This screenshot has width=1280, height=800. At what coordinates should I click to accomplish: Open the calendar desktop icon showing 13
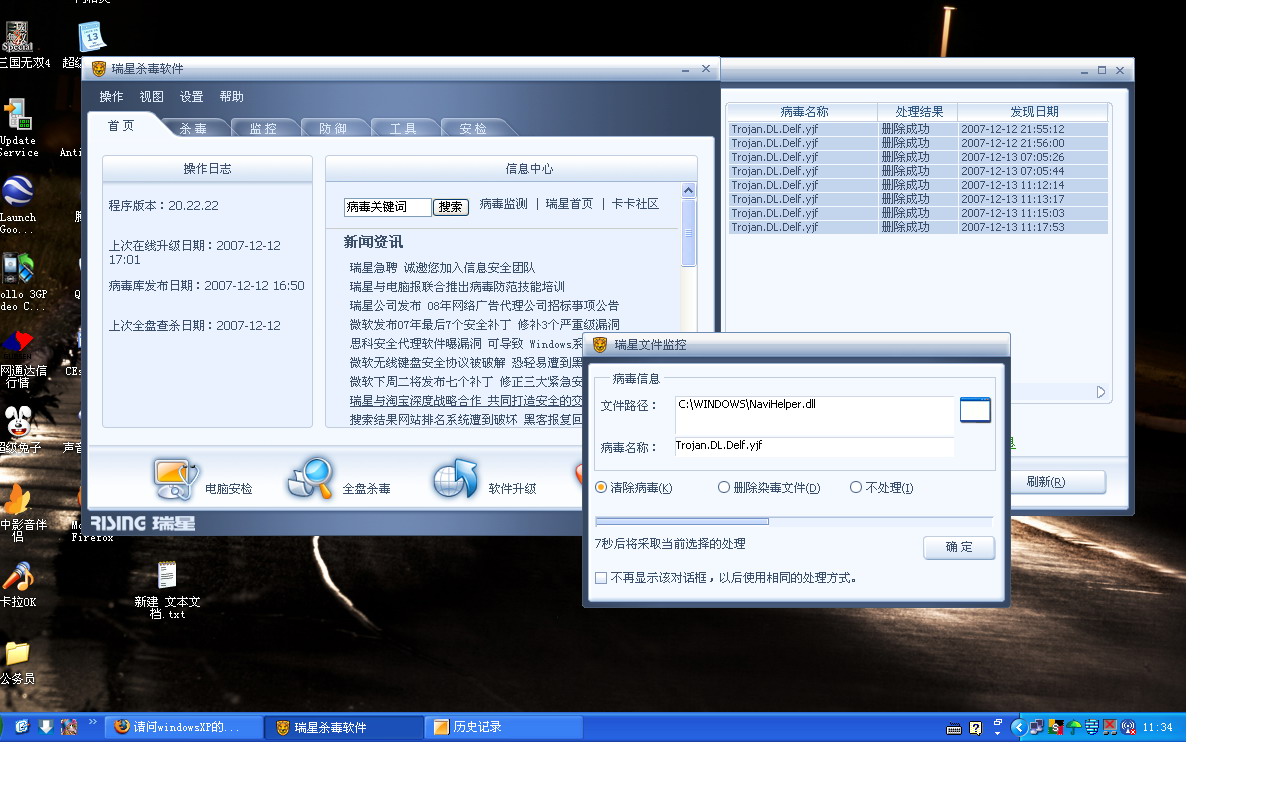92,37
